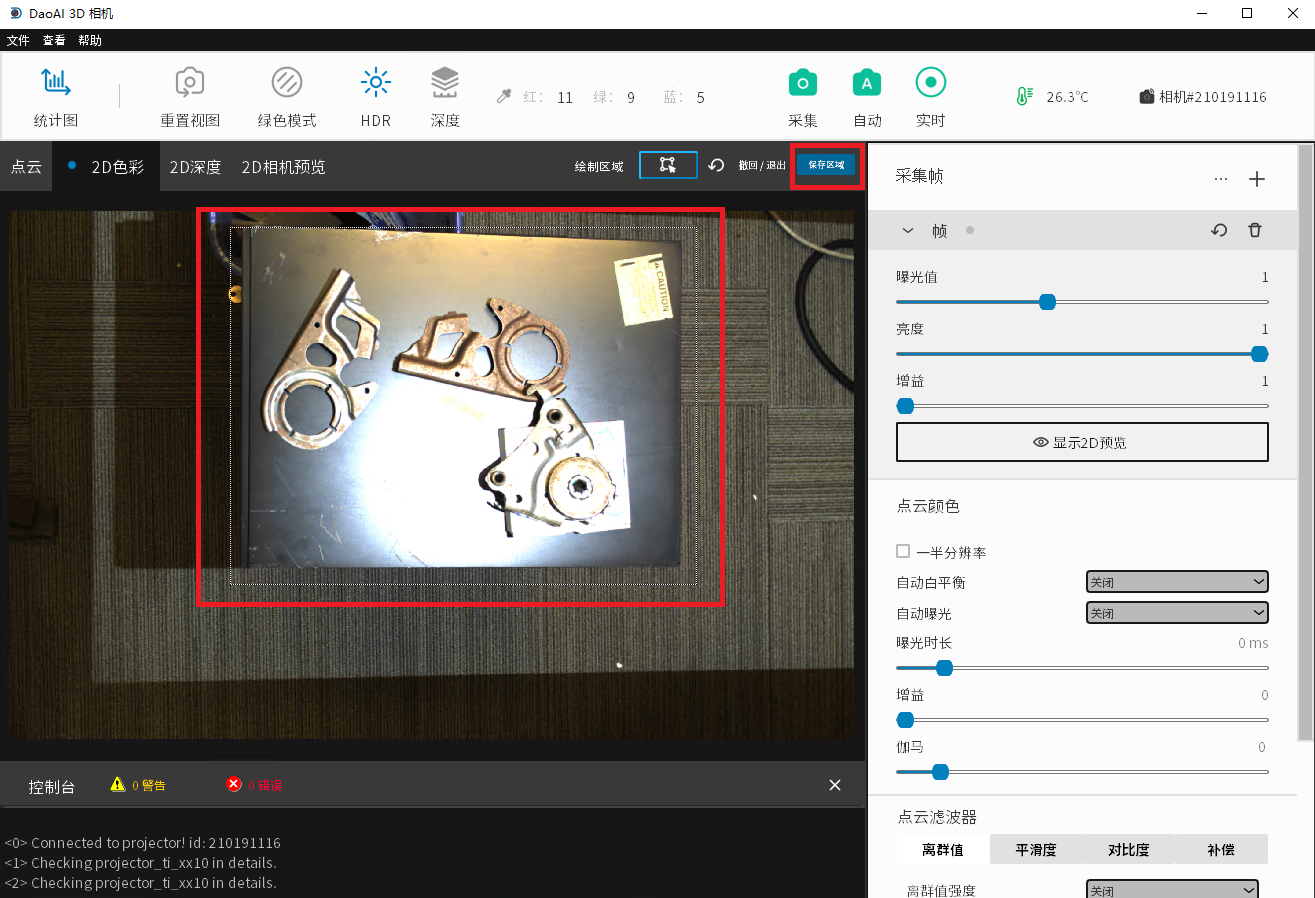This screenshot has width=1315, height=898.
Task: Select the 补偿 filter tab
Action: point(1221,849)
